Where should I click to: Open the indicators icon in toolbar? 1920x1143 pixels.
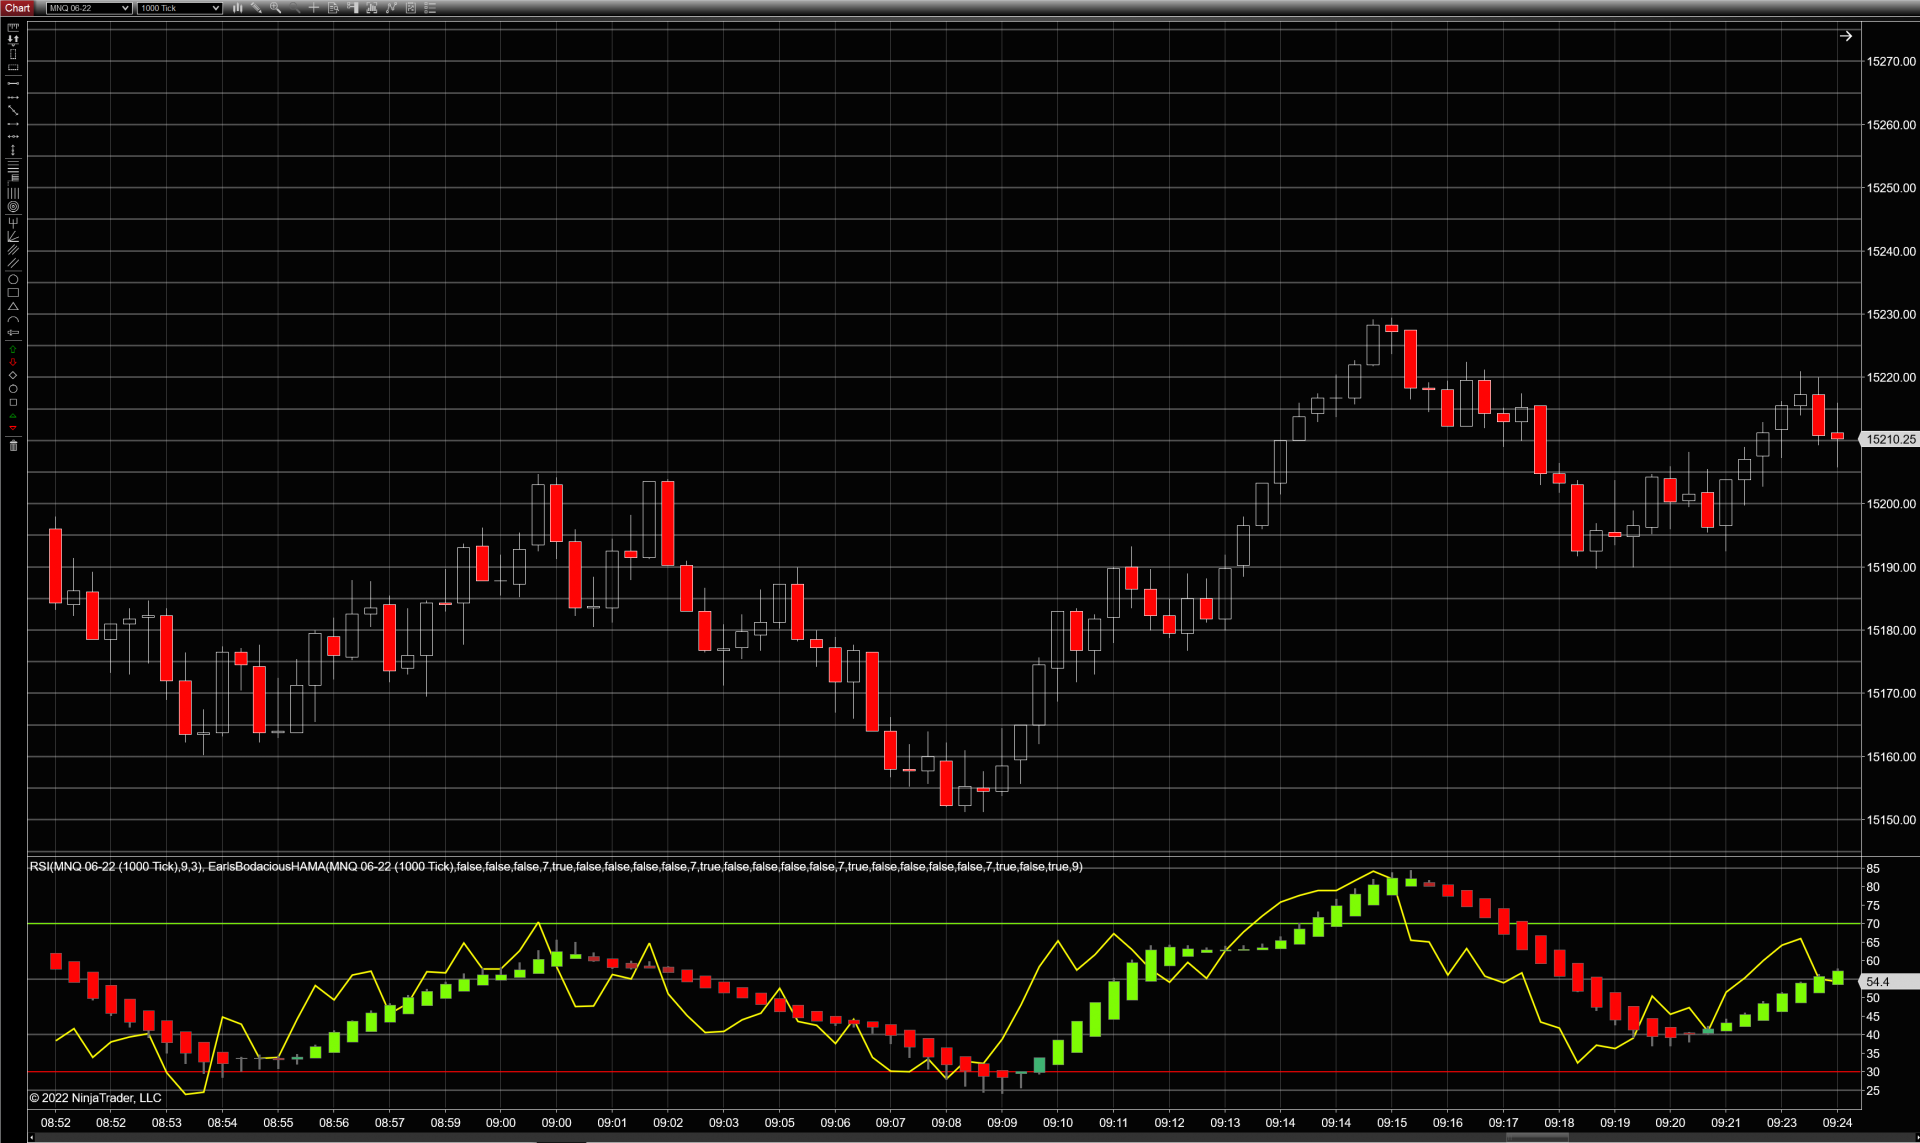pos(391,8)
